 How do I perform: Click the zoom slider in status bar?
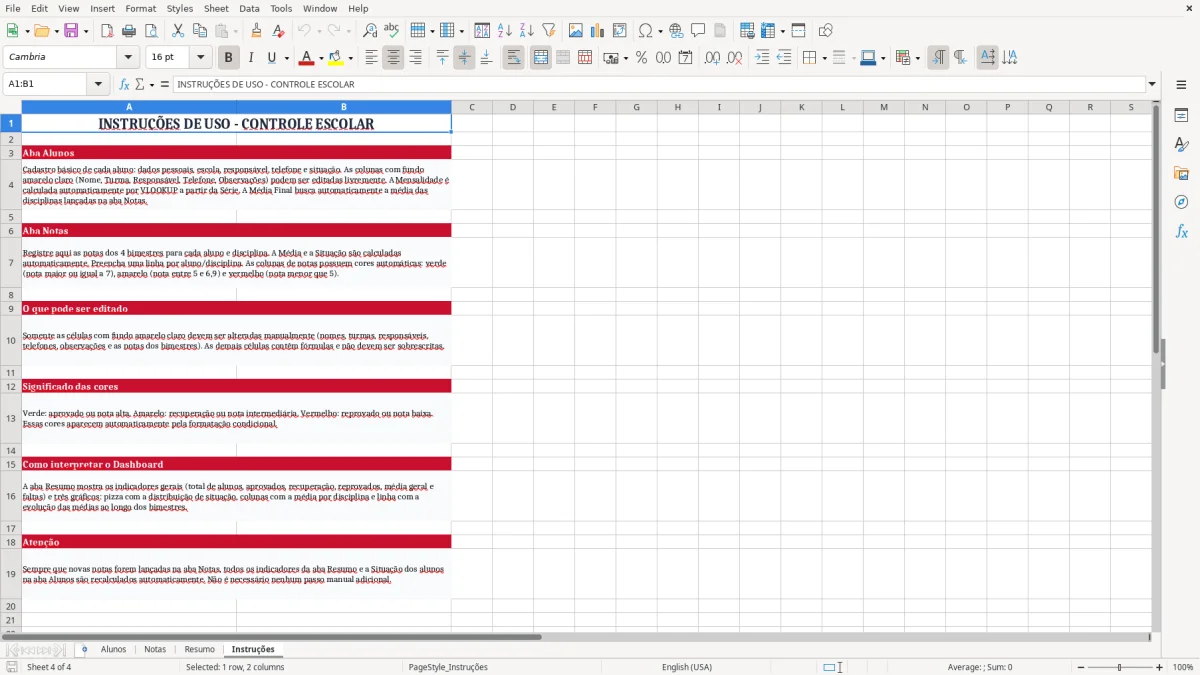point(1120,667)
